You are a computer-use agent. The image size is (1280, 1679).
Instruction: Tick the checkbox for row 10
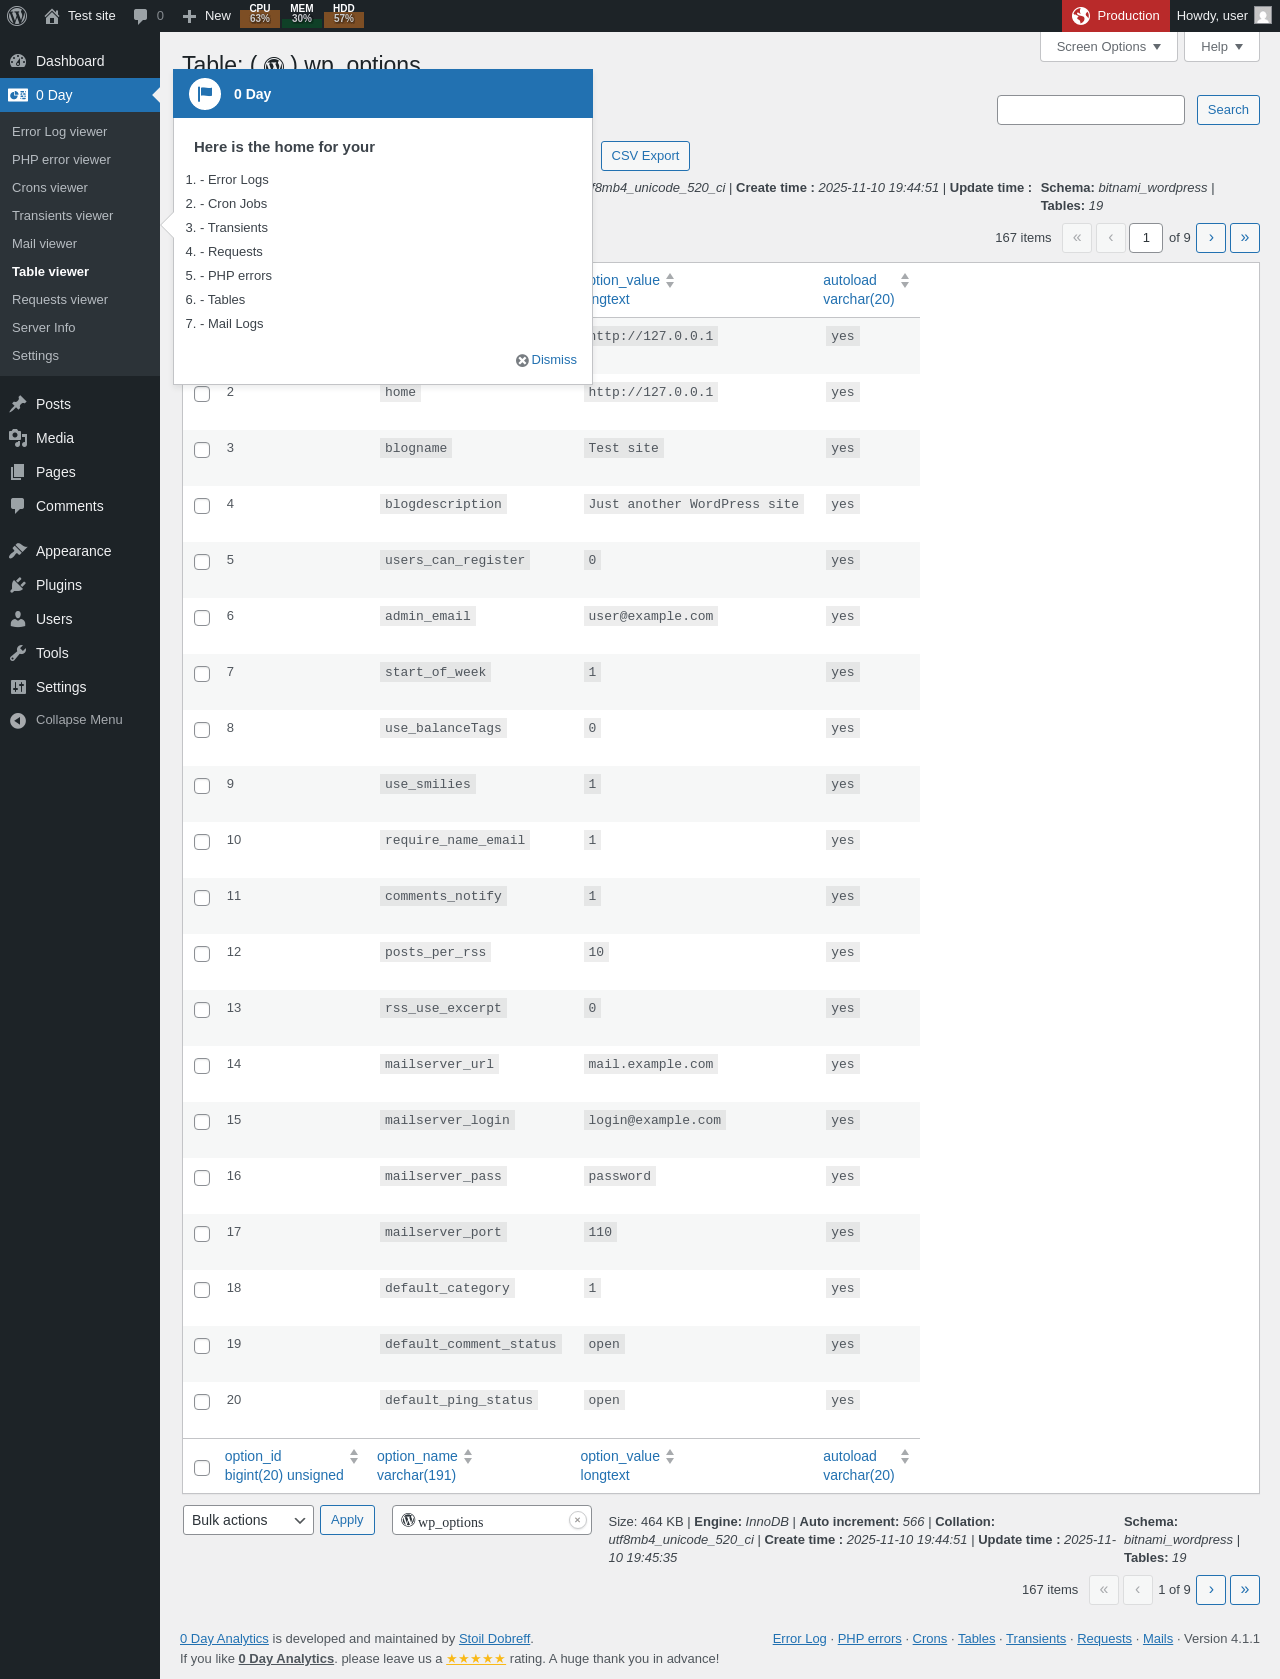[x=202, y=842]
